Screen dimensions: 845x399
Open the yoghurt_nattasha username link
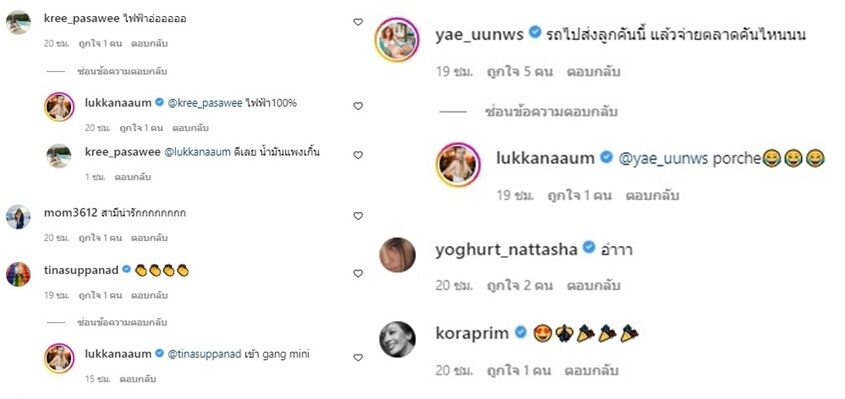pos(506,250)
